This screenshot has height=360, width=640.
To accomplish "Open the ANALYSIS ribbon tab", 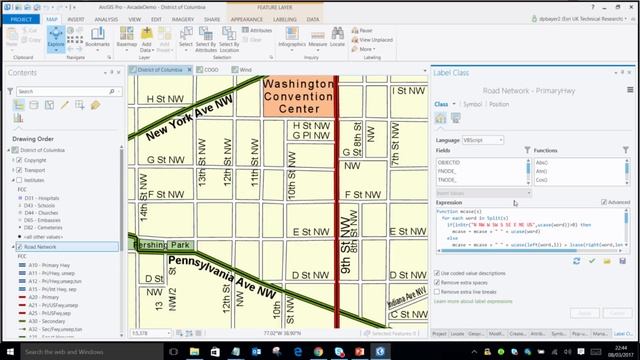I will [x=106, y=19].
